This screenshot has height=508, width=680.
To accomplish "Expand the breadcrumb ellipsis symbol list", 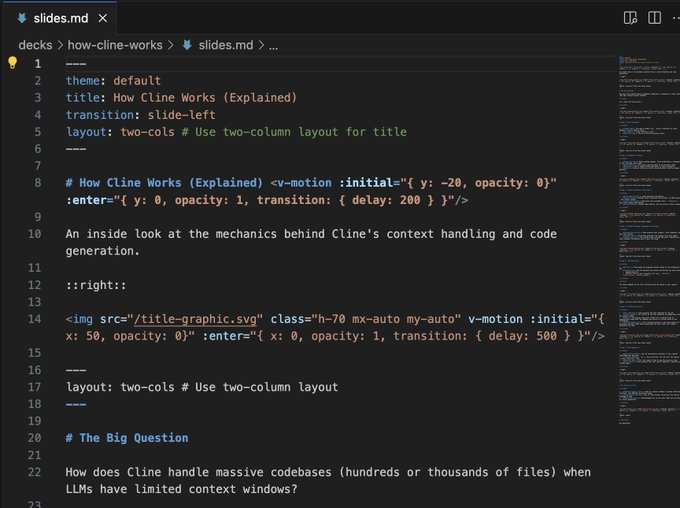I will (x=273, y=46).
